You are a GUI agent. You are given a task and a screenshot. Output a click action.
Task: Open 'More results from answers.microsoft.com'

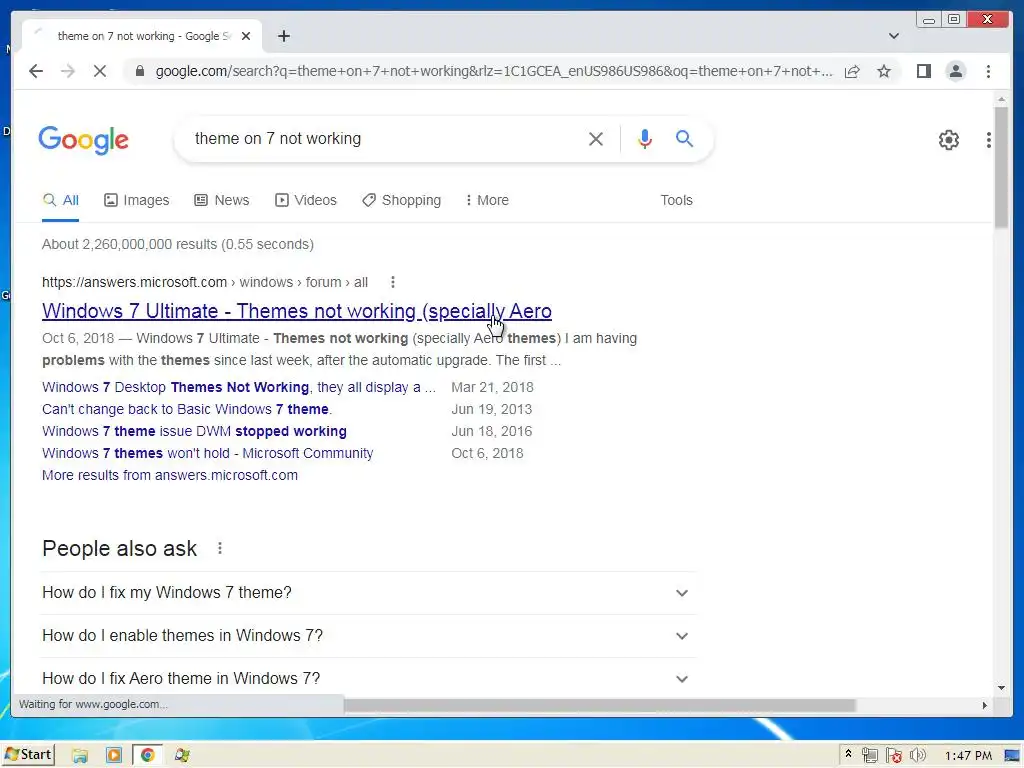[x=170, y=475]
